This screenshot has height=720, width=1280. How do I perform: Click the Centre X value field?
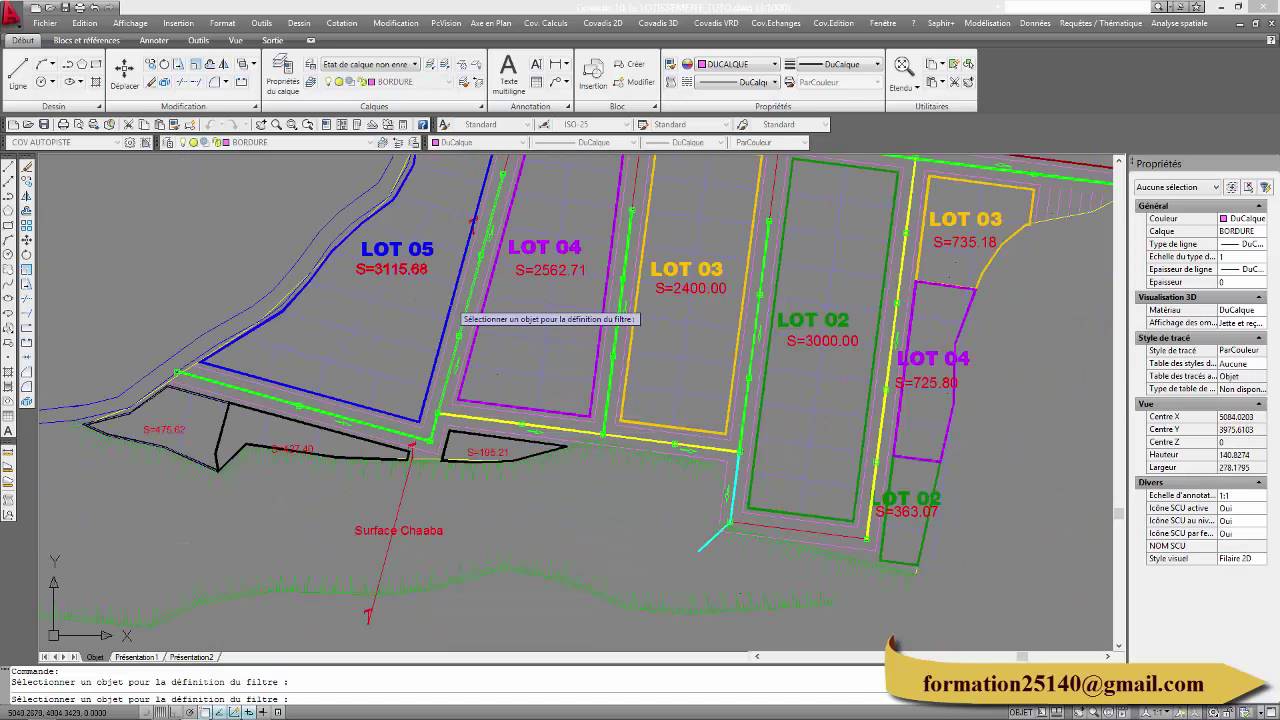point(1242,416)
